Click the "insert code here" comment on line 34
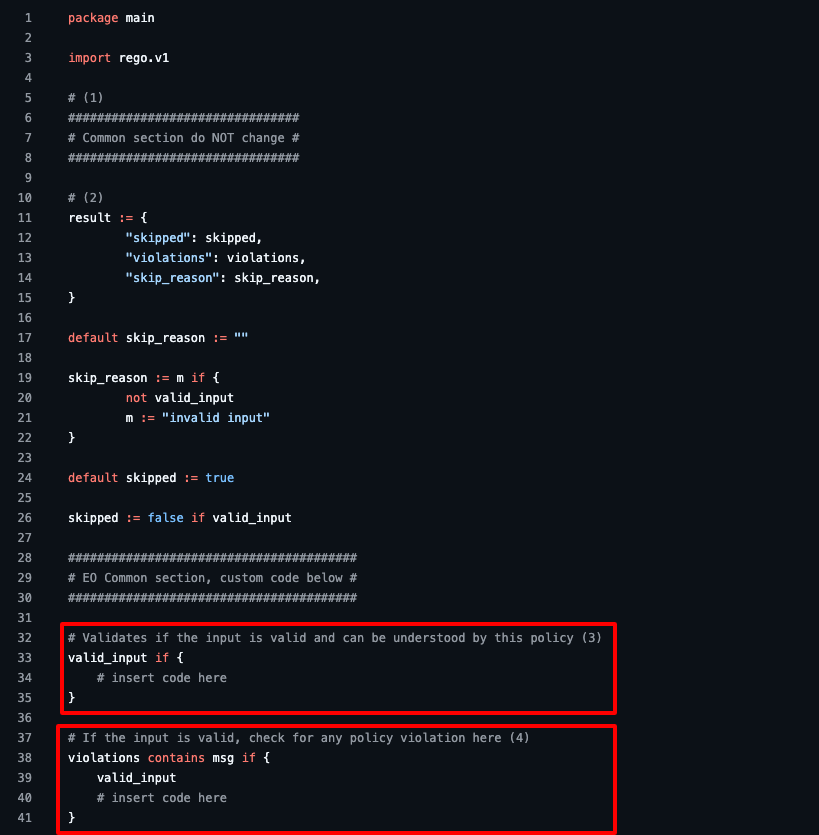Screen dimensions: 819x835 pos(162,678)
